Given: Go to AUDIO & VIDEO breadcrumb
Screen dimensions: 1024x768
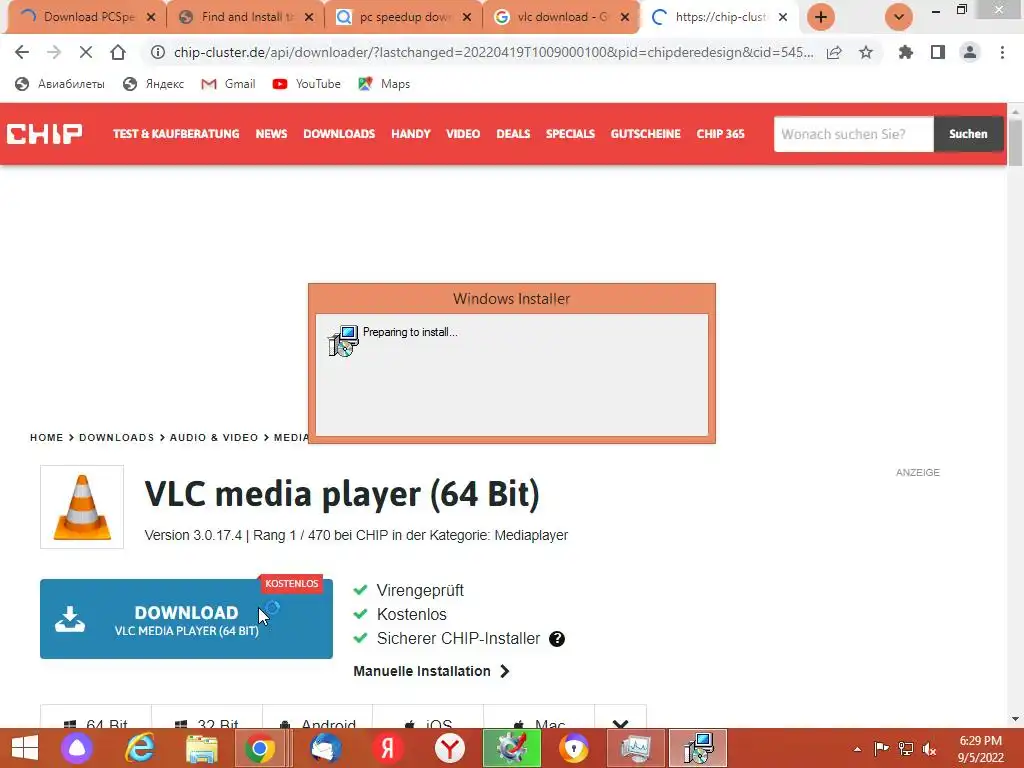Looking at the screenshot, I should pyautogui.click(x=214, y=438).
